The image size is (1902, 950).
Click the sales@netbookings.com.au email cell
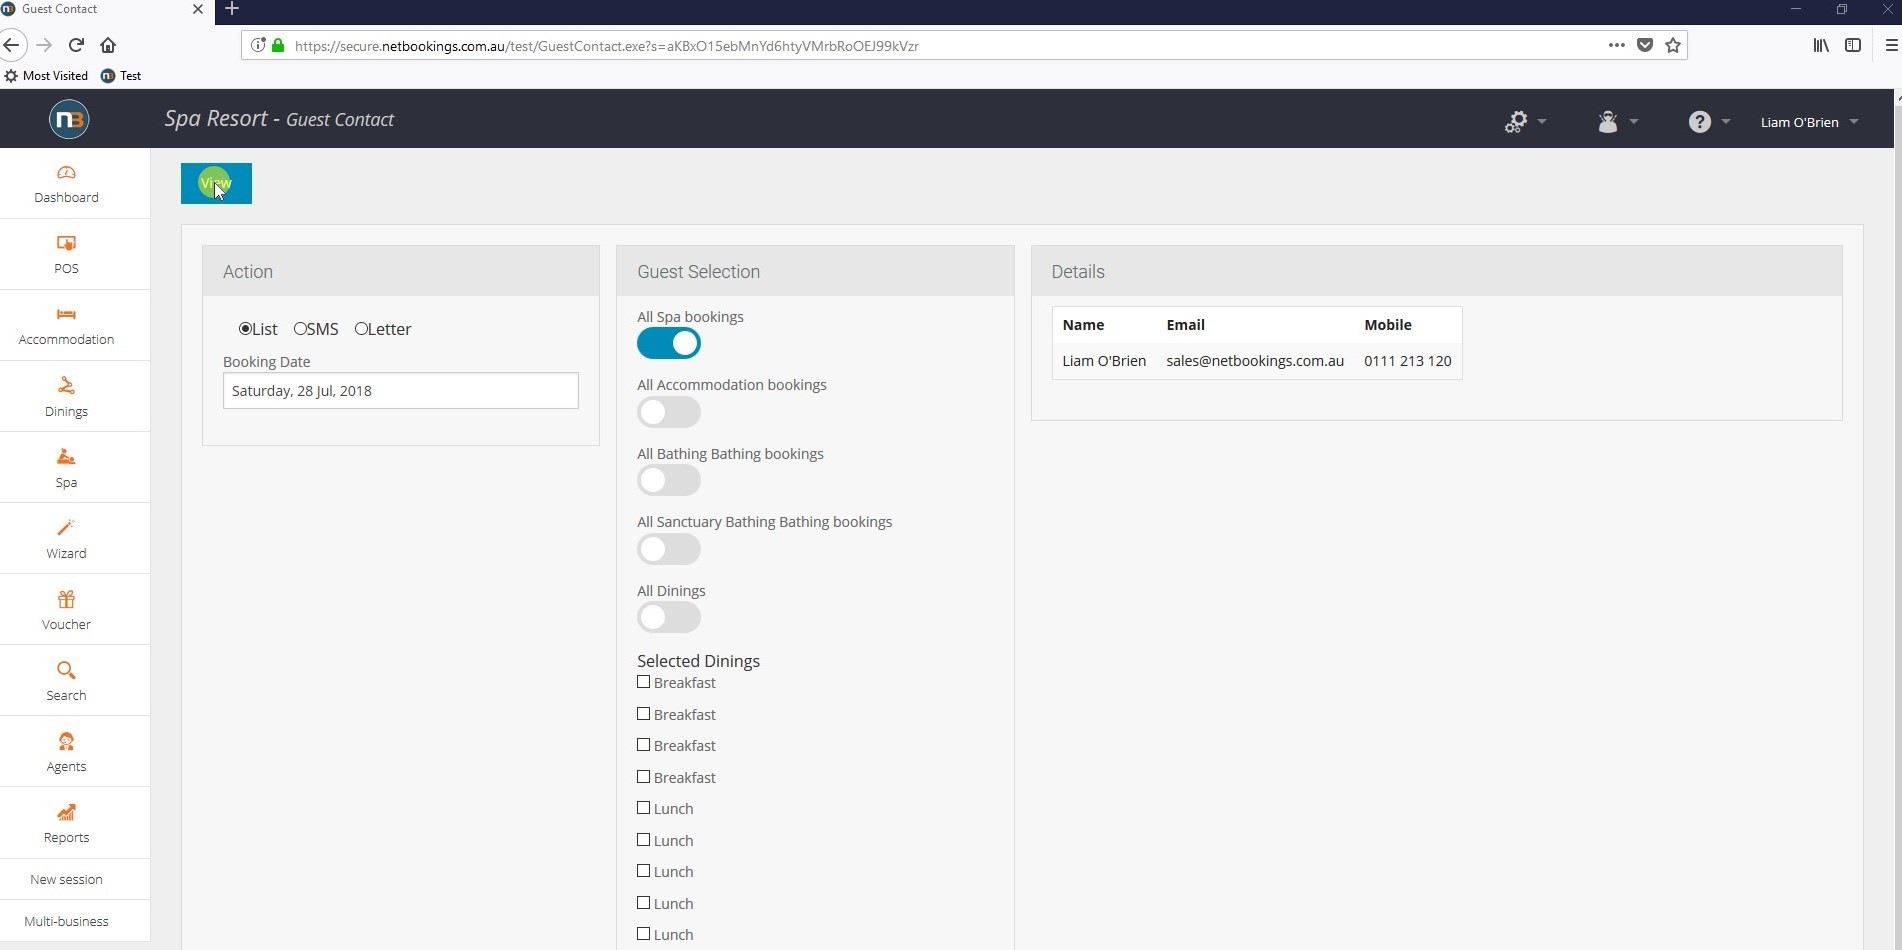[x=1255, y=361]
